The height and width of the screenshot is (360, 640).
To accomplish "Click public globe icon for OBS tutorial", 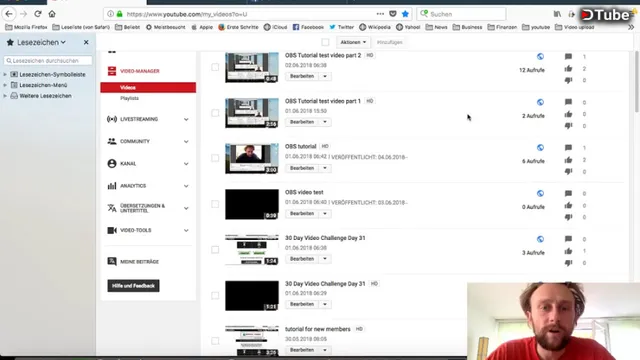I will [540, 147].
